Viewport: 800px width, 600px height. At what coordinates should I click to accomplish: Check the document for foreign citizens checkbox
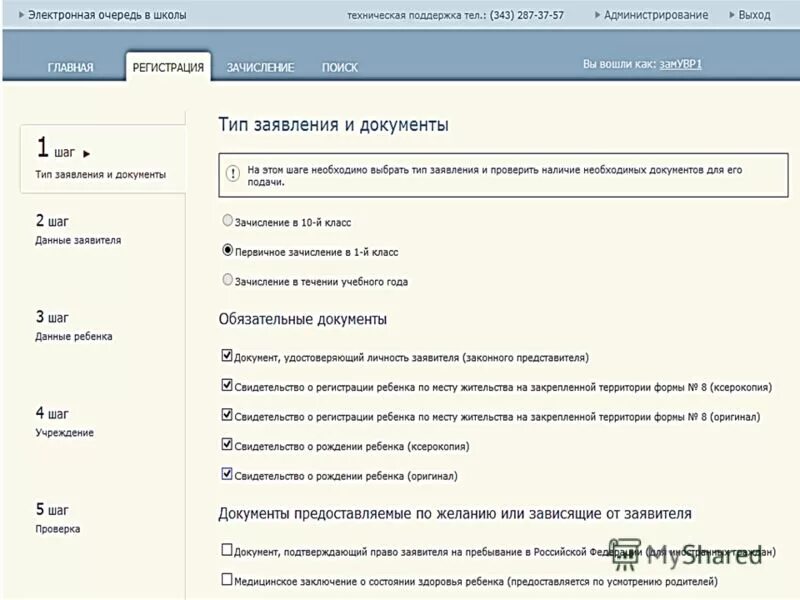point(228,548)
